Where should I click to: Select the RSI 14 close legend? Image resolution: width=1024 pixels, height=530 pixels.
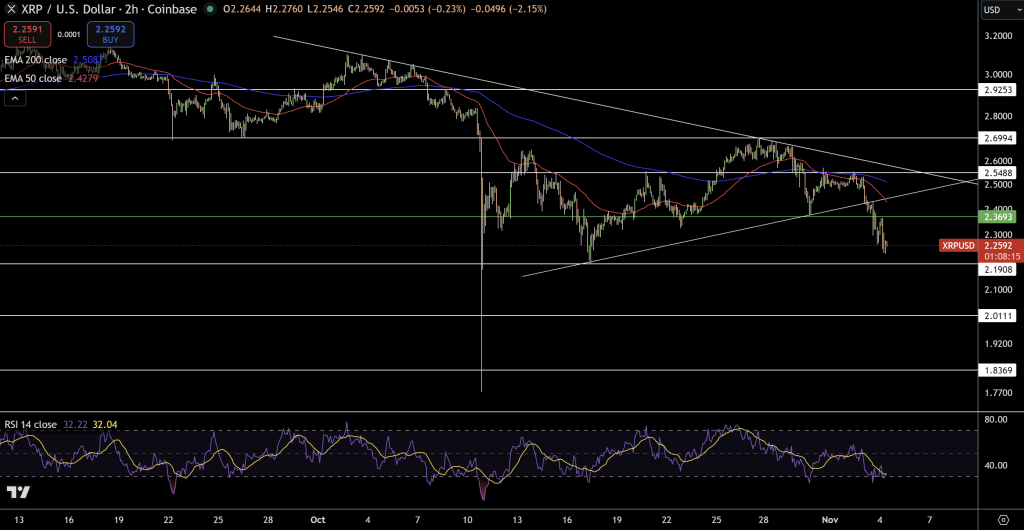(31, 424)
